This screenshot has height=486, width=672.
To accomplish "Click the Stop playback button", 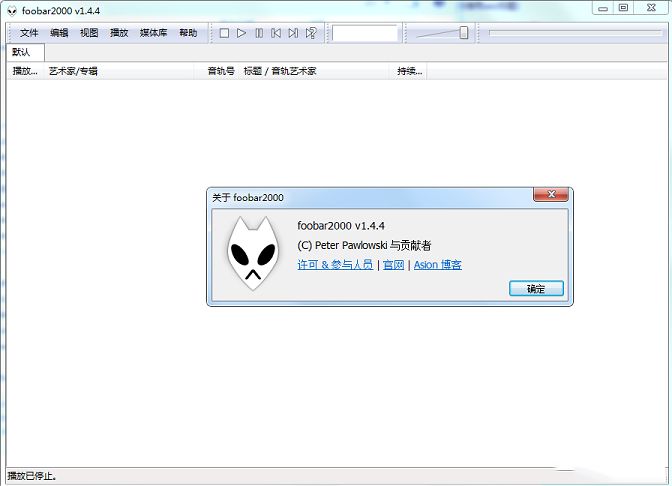I will [224, 33].
